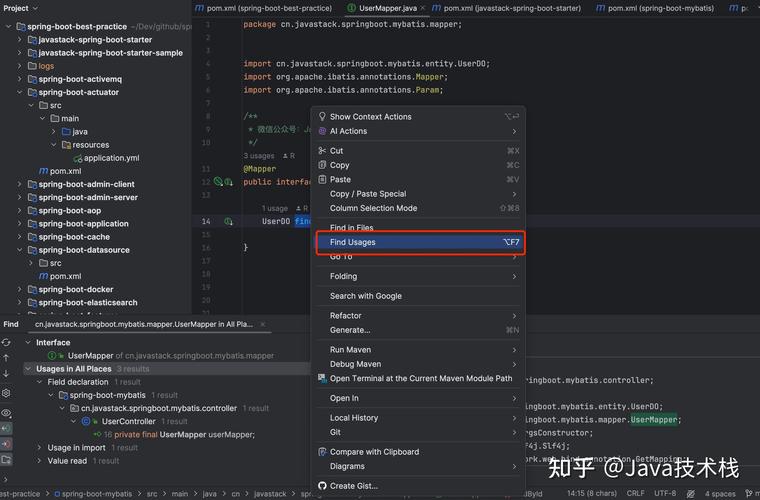
Task: Click caret position 14:15 in status bar
Action: [592, 494]
